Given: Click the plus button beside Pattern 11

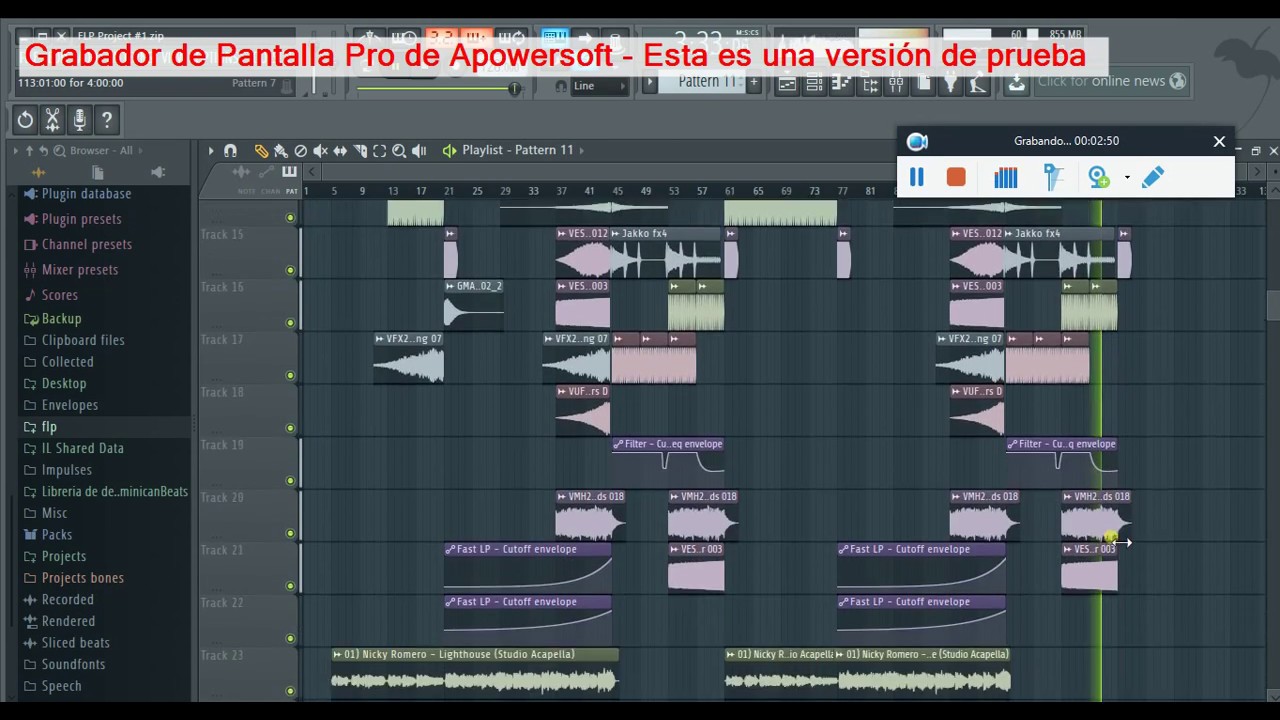Looking at the screenshot, I should pyautogui.click(x=753, y=83).
